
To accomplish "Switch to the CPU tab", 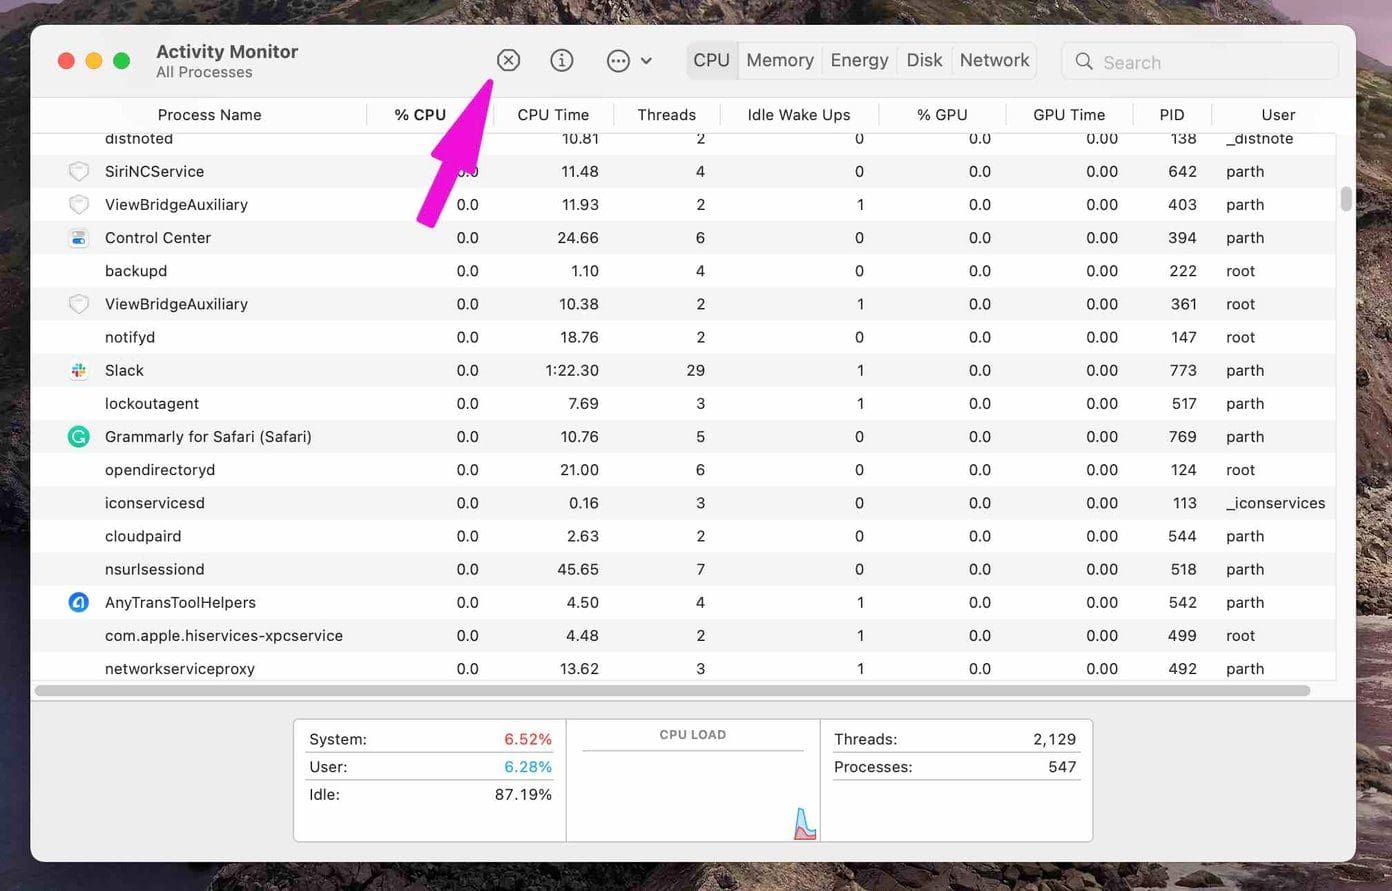I will coord(711,60).
